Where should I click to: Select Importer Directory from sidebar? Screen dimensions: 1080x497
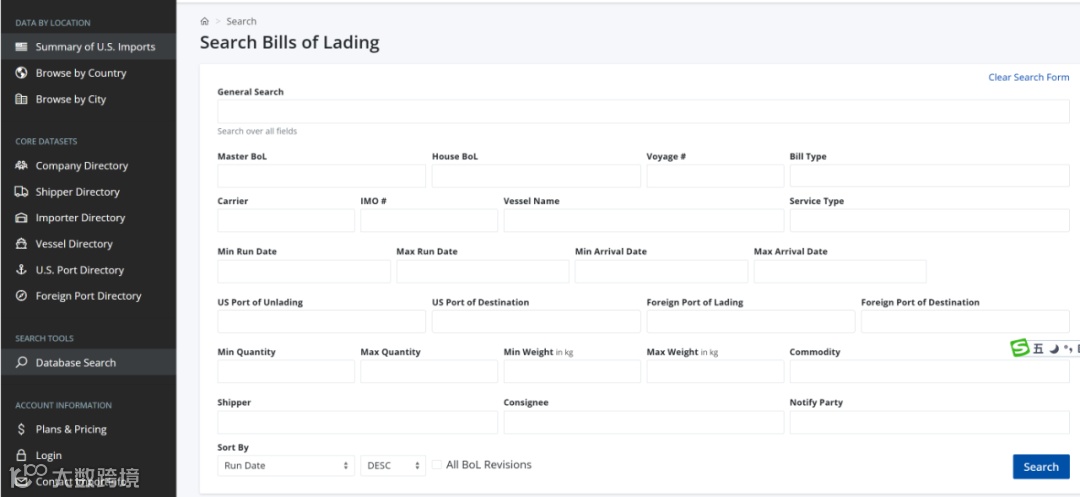tap(80, 218)
